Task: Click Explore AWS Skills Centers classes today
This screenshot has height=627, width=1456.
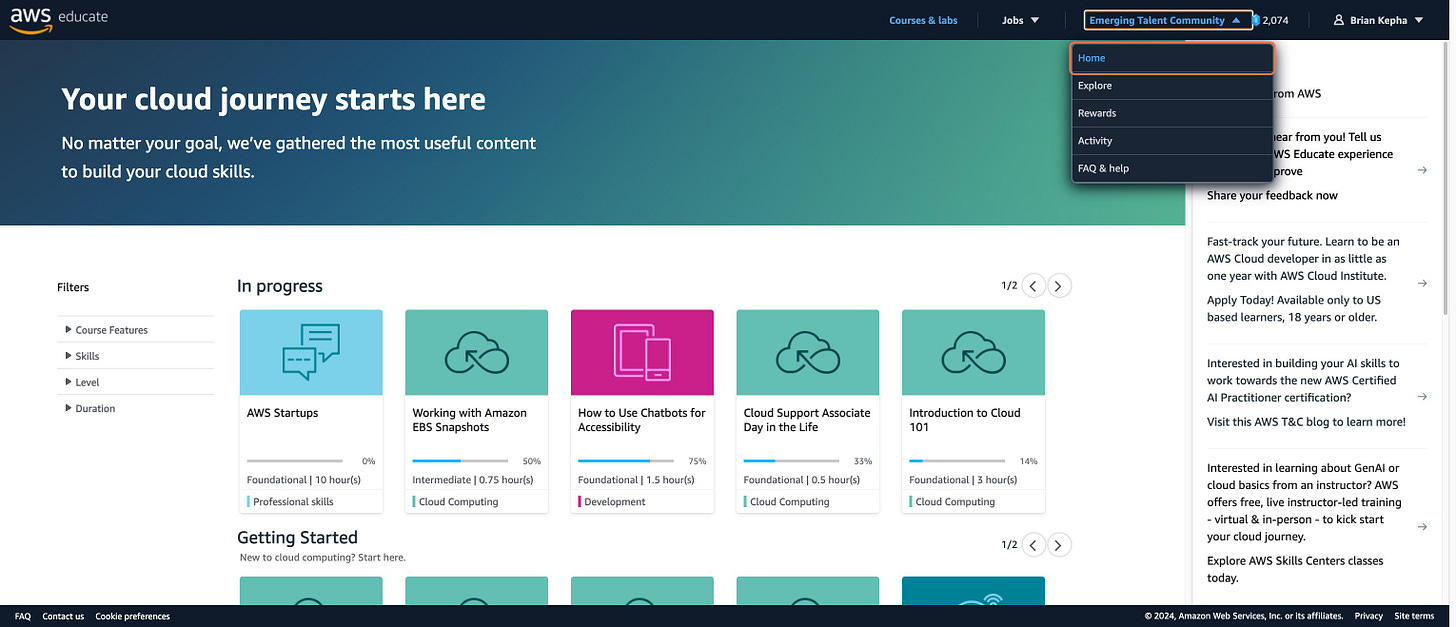Action: pyautogui.click(x=1295, y=569)
